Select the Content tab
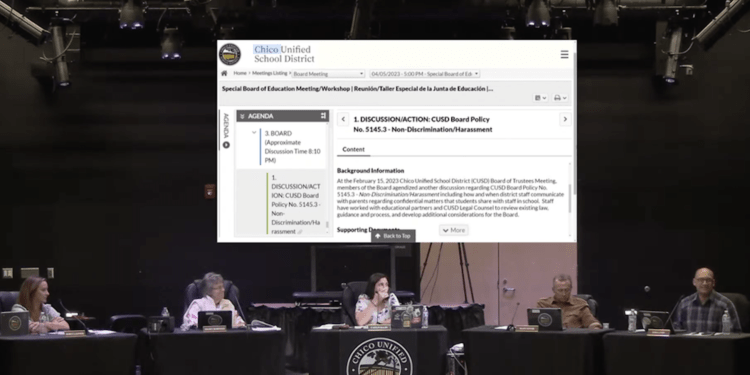The width and height of the screenshot is (750, 375). 353,150
